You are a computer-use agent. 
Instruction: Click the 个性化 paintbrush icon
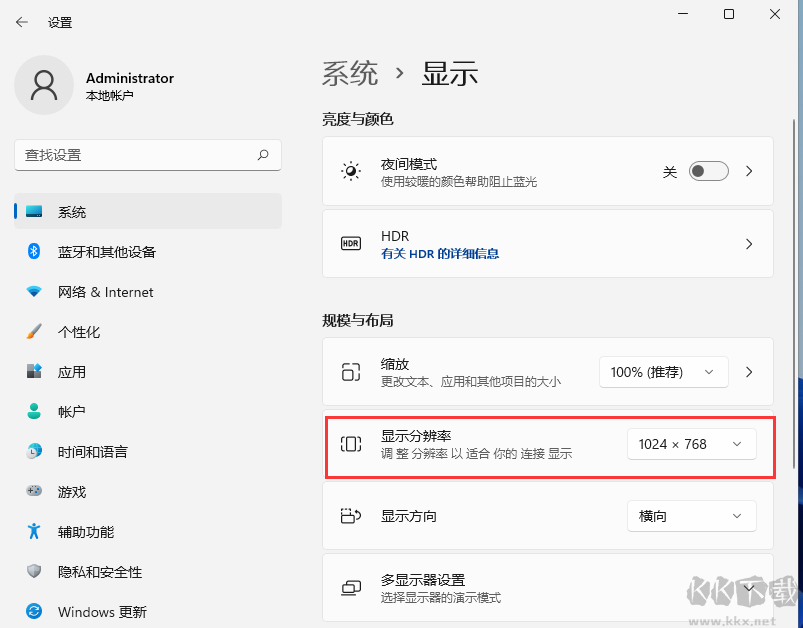[34, 331]
